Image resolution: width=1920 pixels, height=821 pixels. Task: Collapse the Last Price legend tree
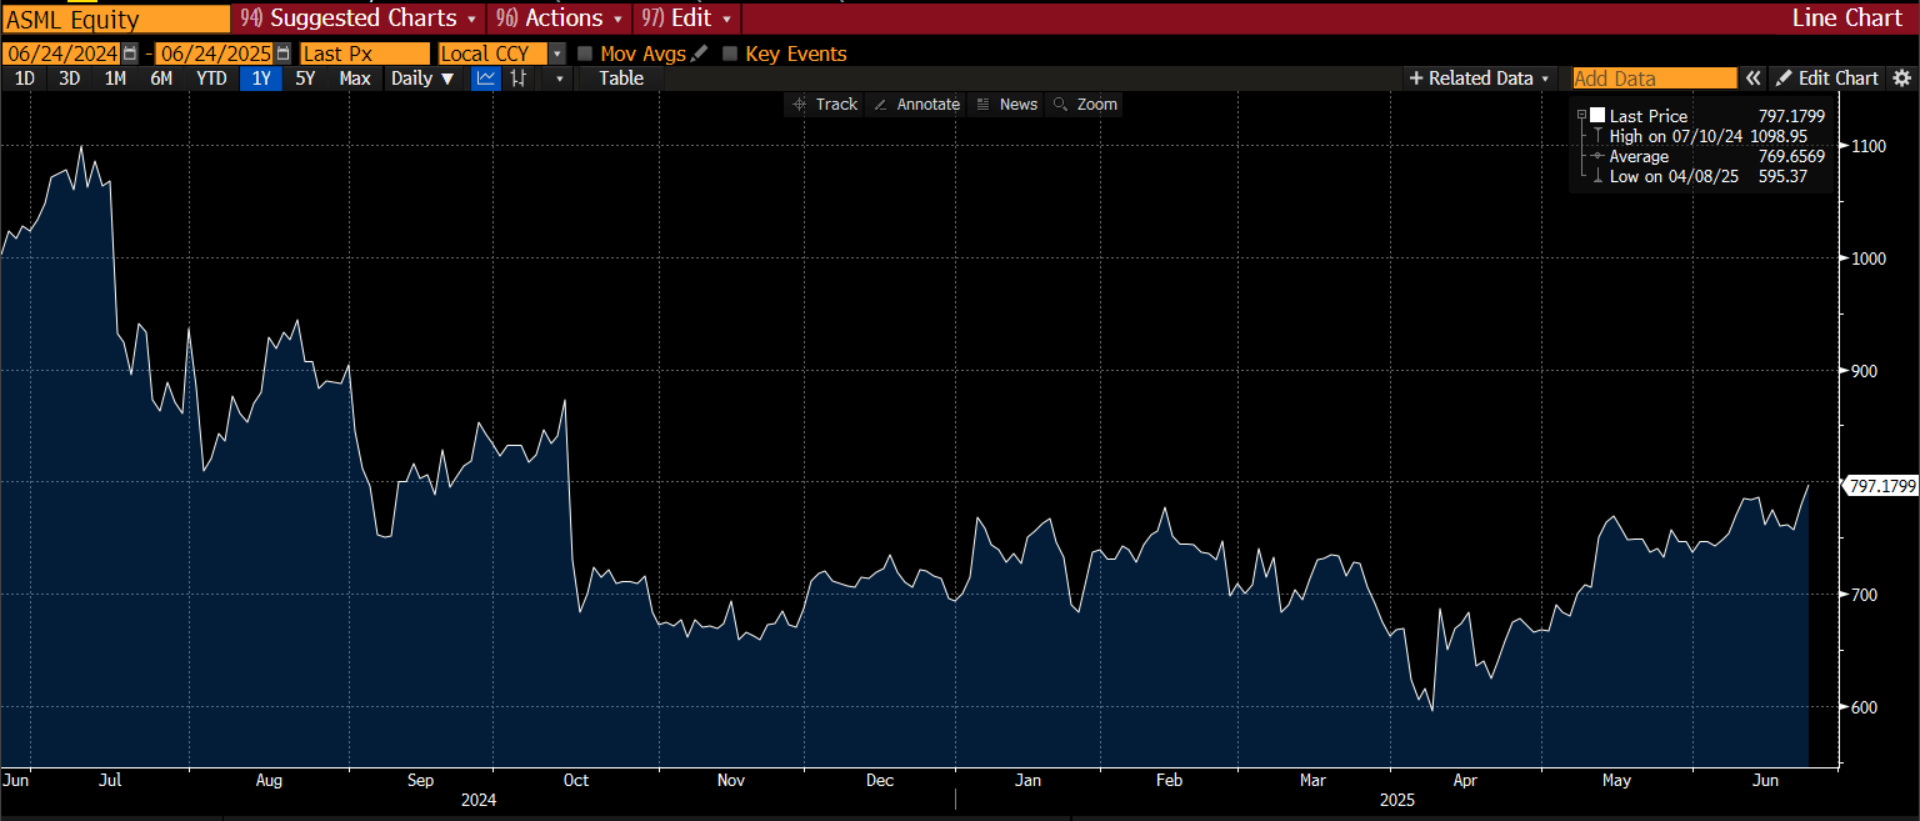(1581, 116)
